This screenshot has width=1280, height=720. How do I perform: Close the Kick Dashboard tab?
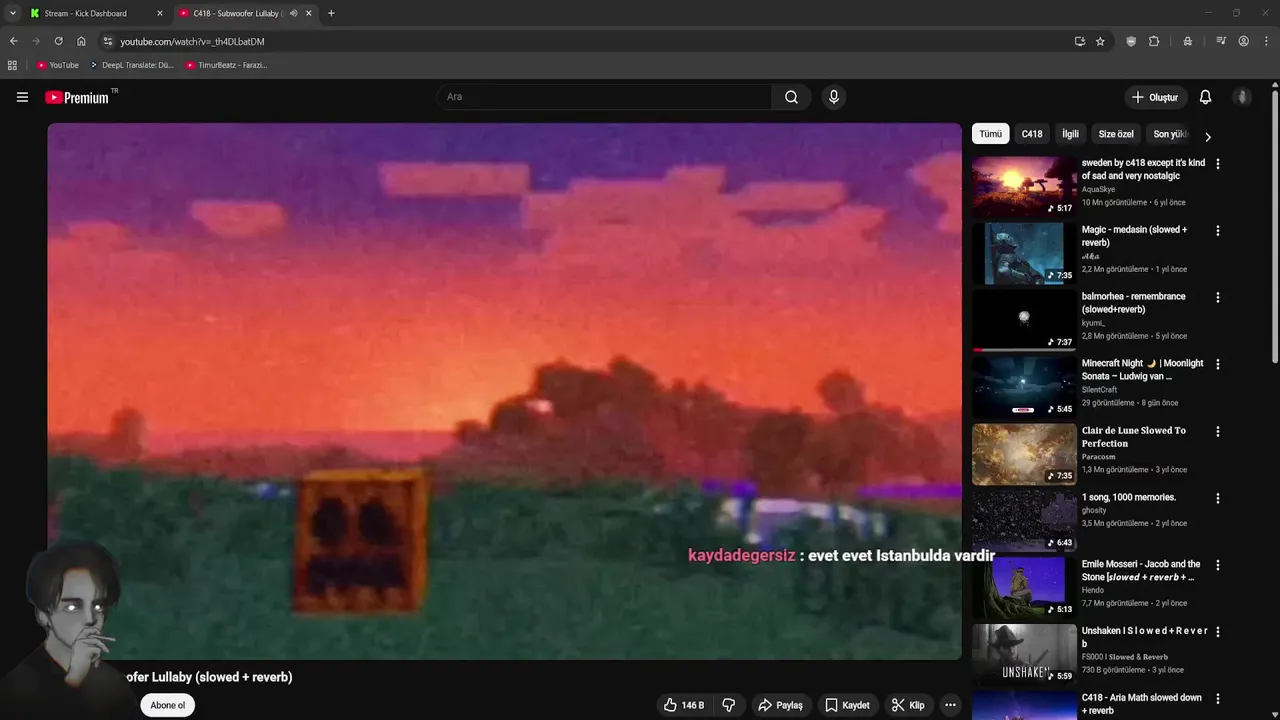[x=159, y=13]
